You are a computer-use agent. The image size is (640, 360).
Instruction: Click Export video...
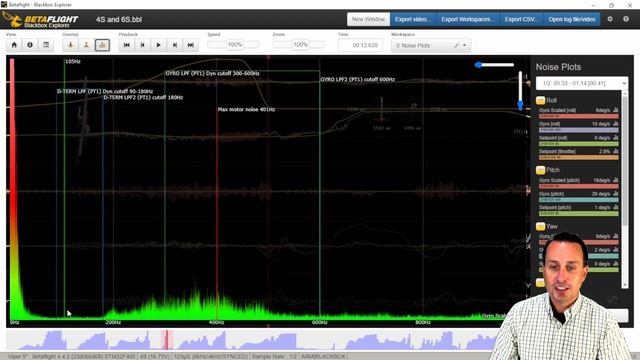[x=413, y=19]
